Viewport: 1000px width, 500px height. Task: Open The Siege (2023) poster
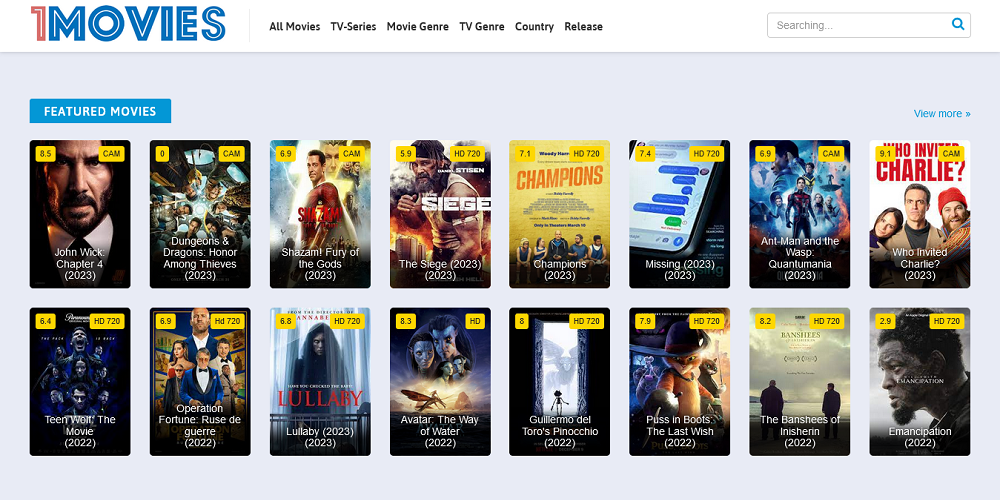(x=440, y=214)
